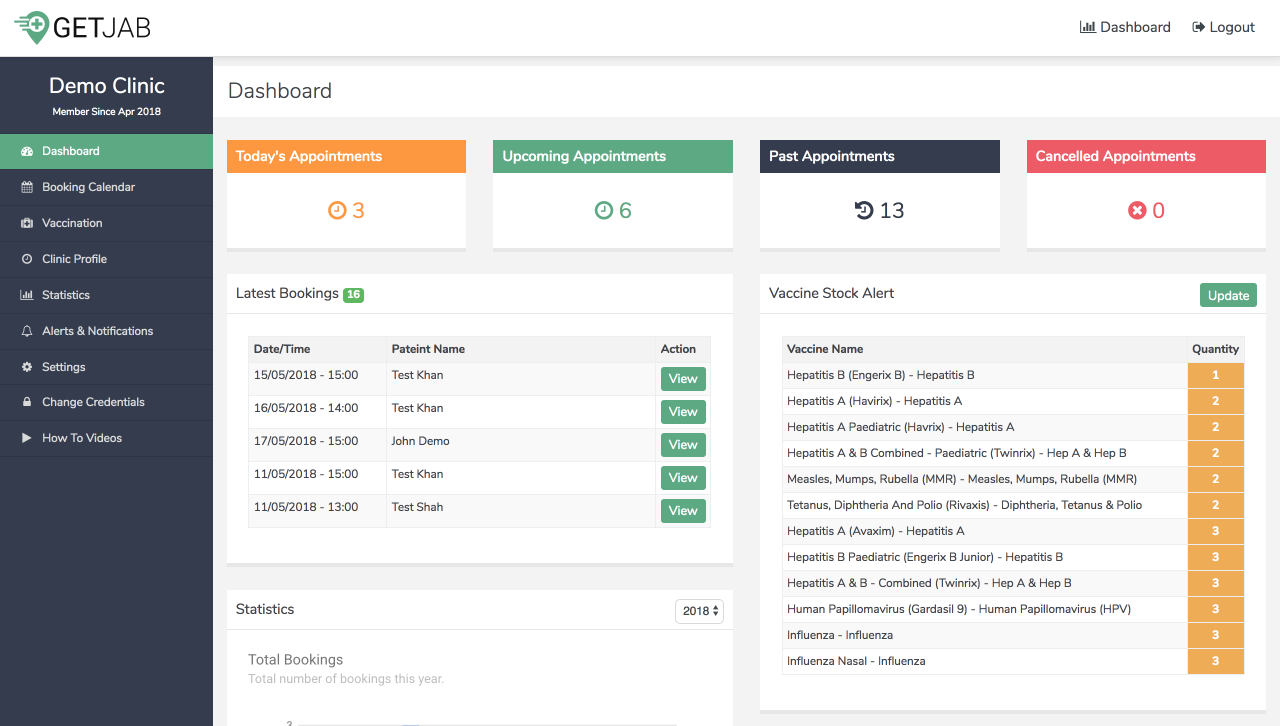Click the Clinic Profile sidebar icon

click(x=27, y=259)
